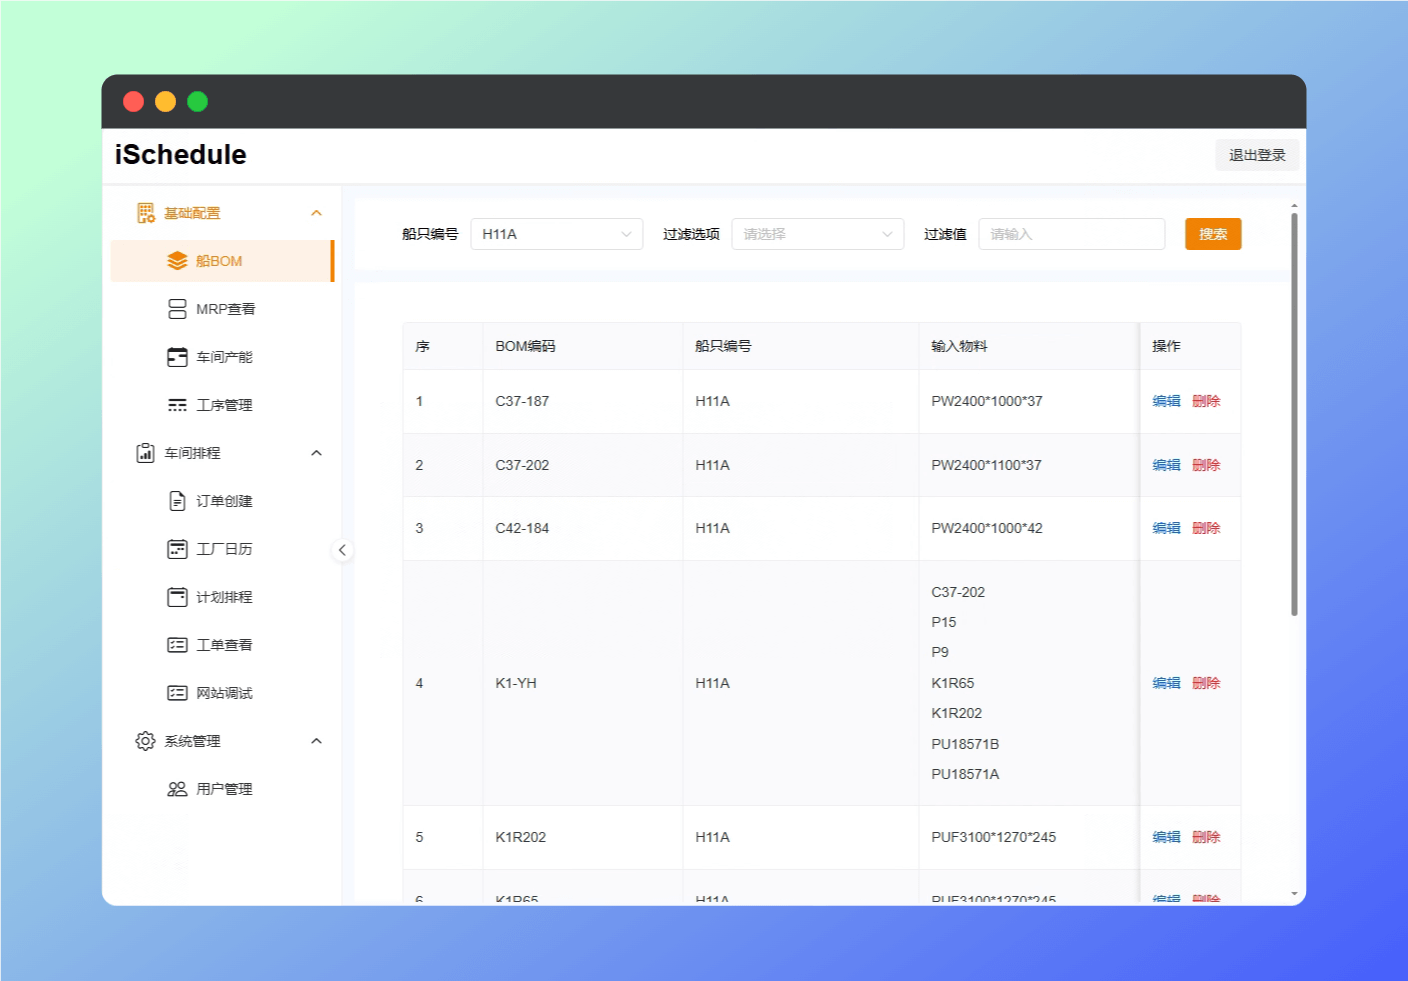This screenshot has height=981, width=1408.
Task: Click 删除 for row K1R202
Action: [x=1206, y=837]
